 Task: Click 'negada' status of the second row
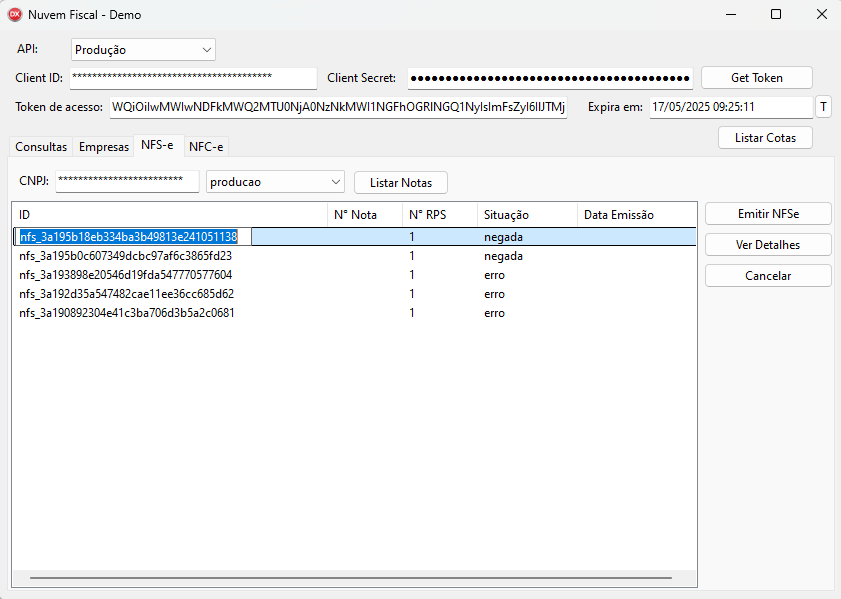pos(503,256)
